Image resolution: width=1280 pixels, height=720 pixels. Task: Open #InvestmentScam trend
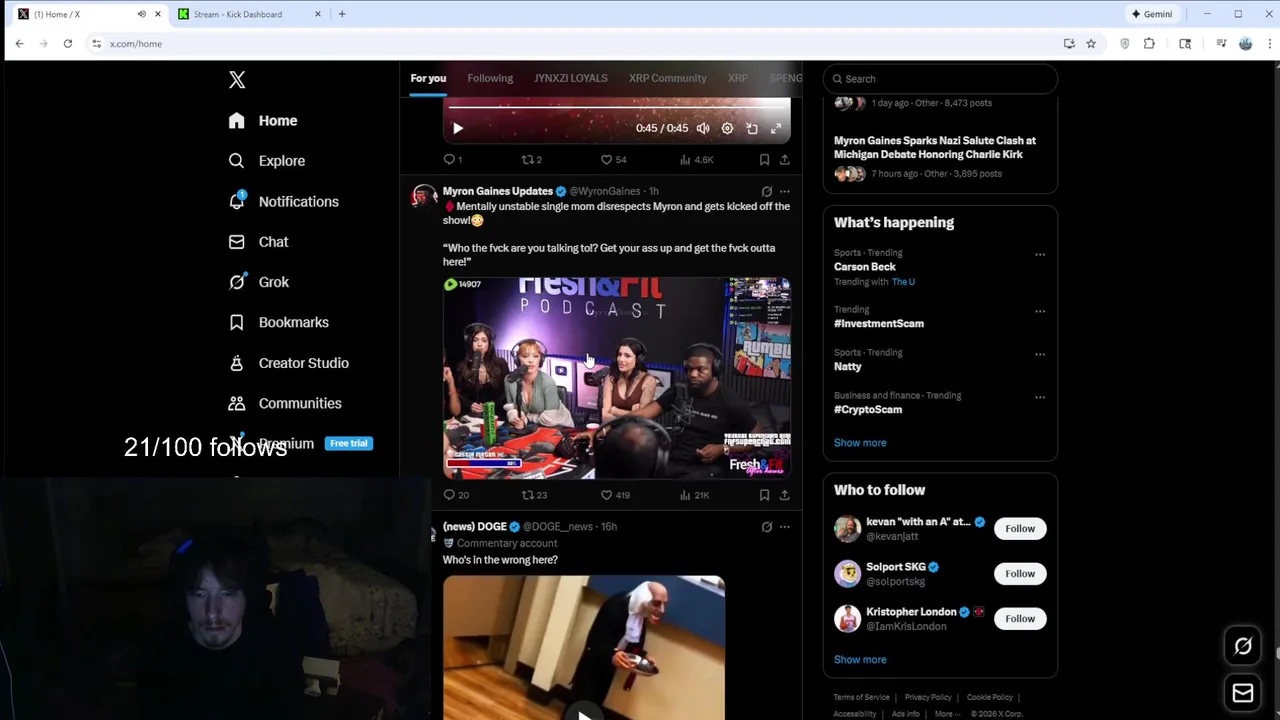(x=879, y=324)
